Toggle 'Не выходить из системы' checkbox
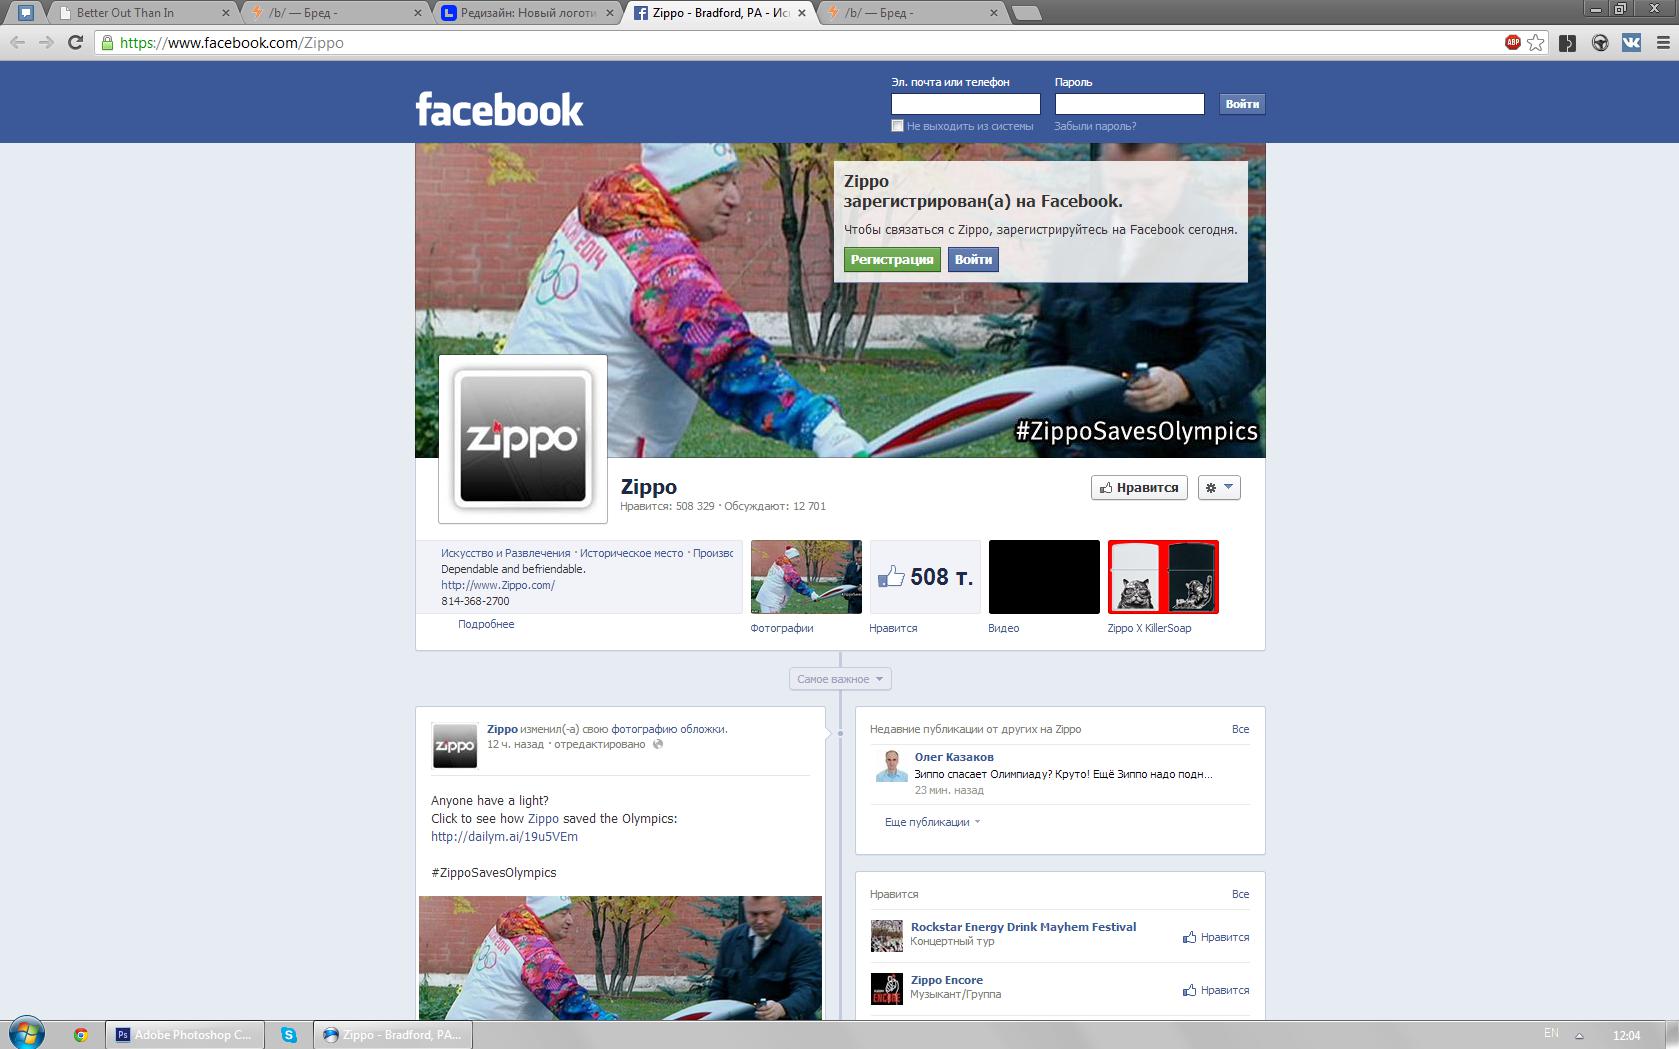The height and width of the screenshot is (1049, 1679). (x=897, y=126)
